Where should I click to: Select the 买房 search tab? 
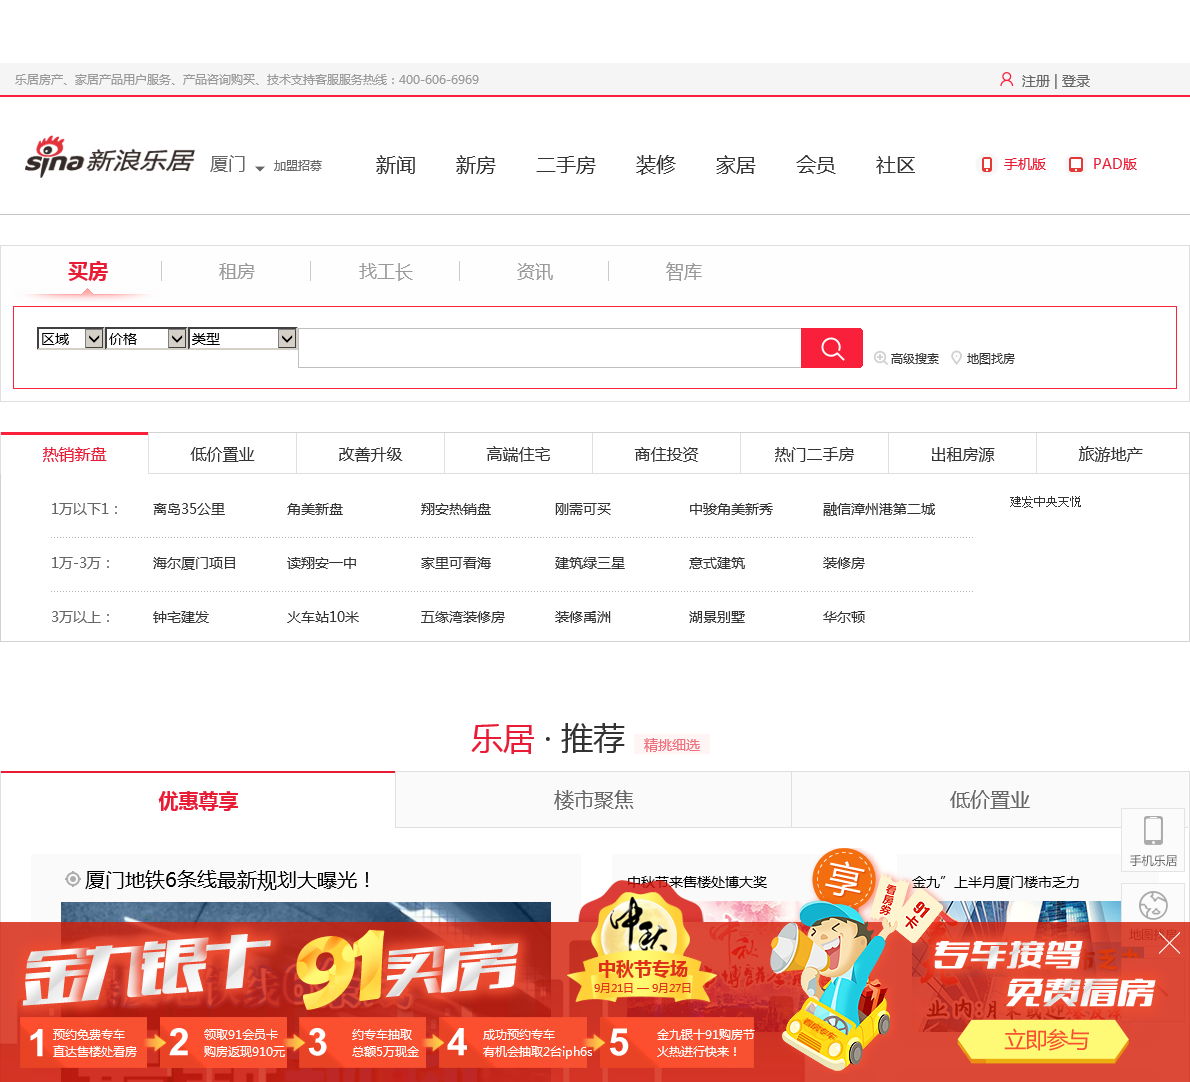tap(88, 272)
